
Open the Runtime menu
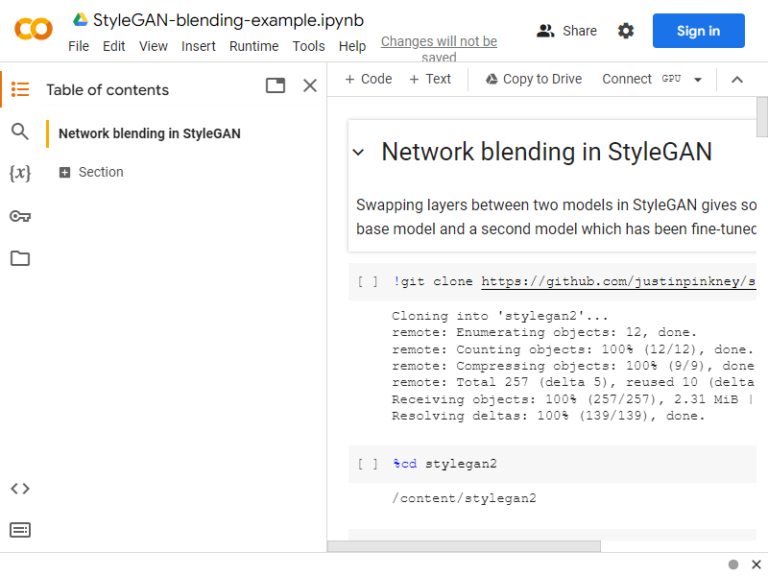(254, 46)
